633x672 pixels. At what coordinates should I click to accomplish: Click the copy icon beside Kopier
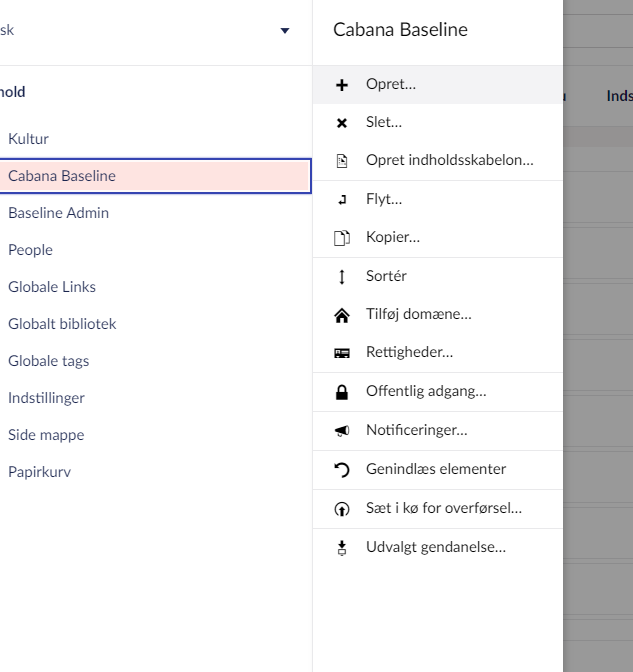point(342,238)
